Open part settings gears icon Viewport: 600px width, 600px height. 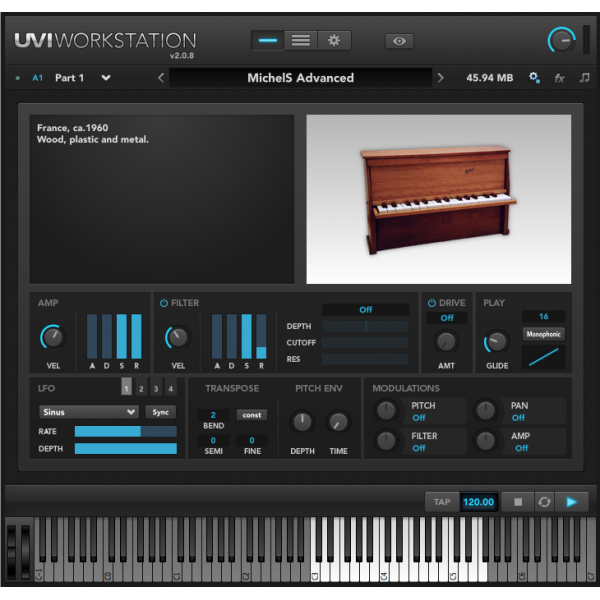click(534, 78)
